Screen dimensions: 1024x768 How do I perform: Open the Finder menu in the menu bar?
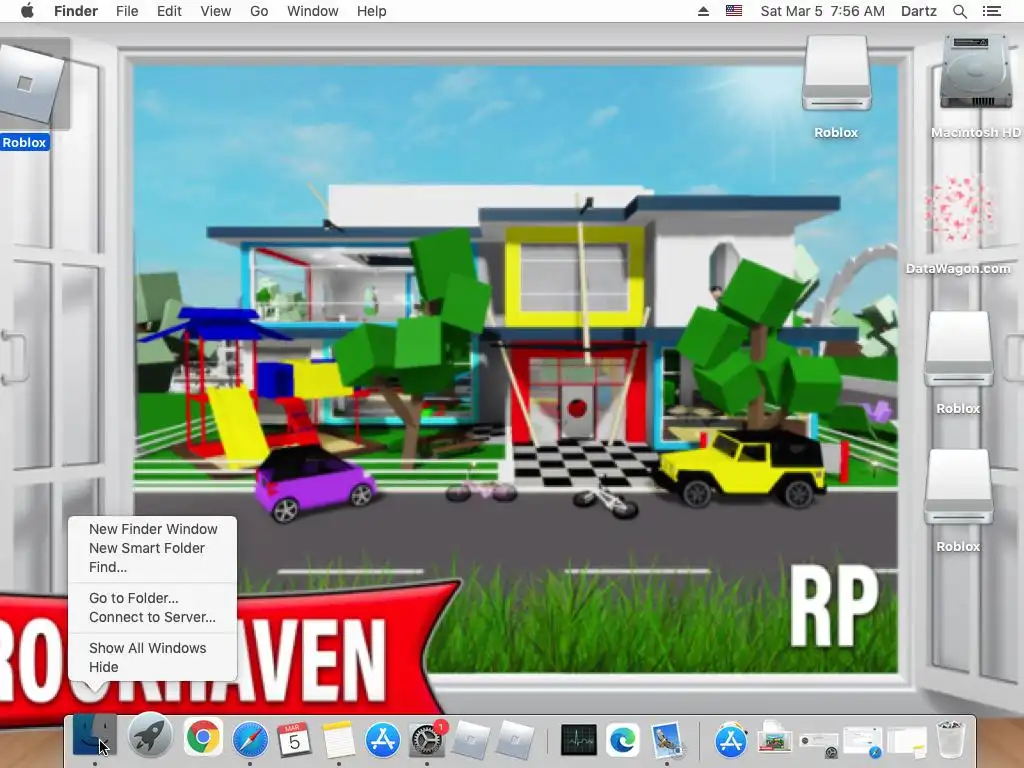[x=76, y=11]
